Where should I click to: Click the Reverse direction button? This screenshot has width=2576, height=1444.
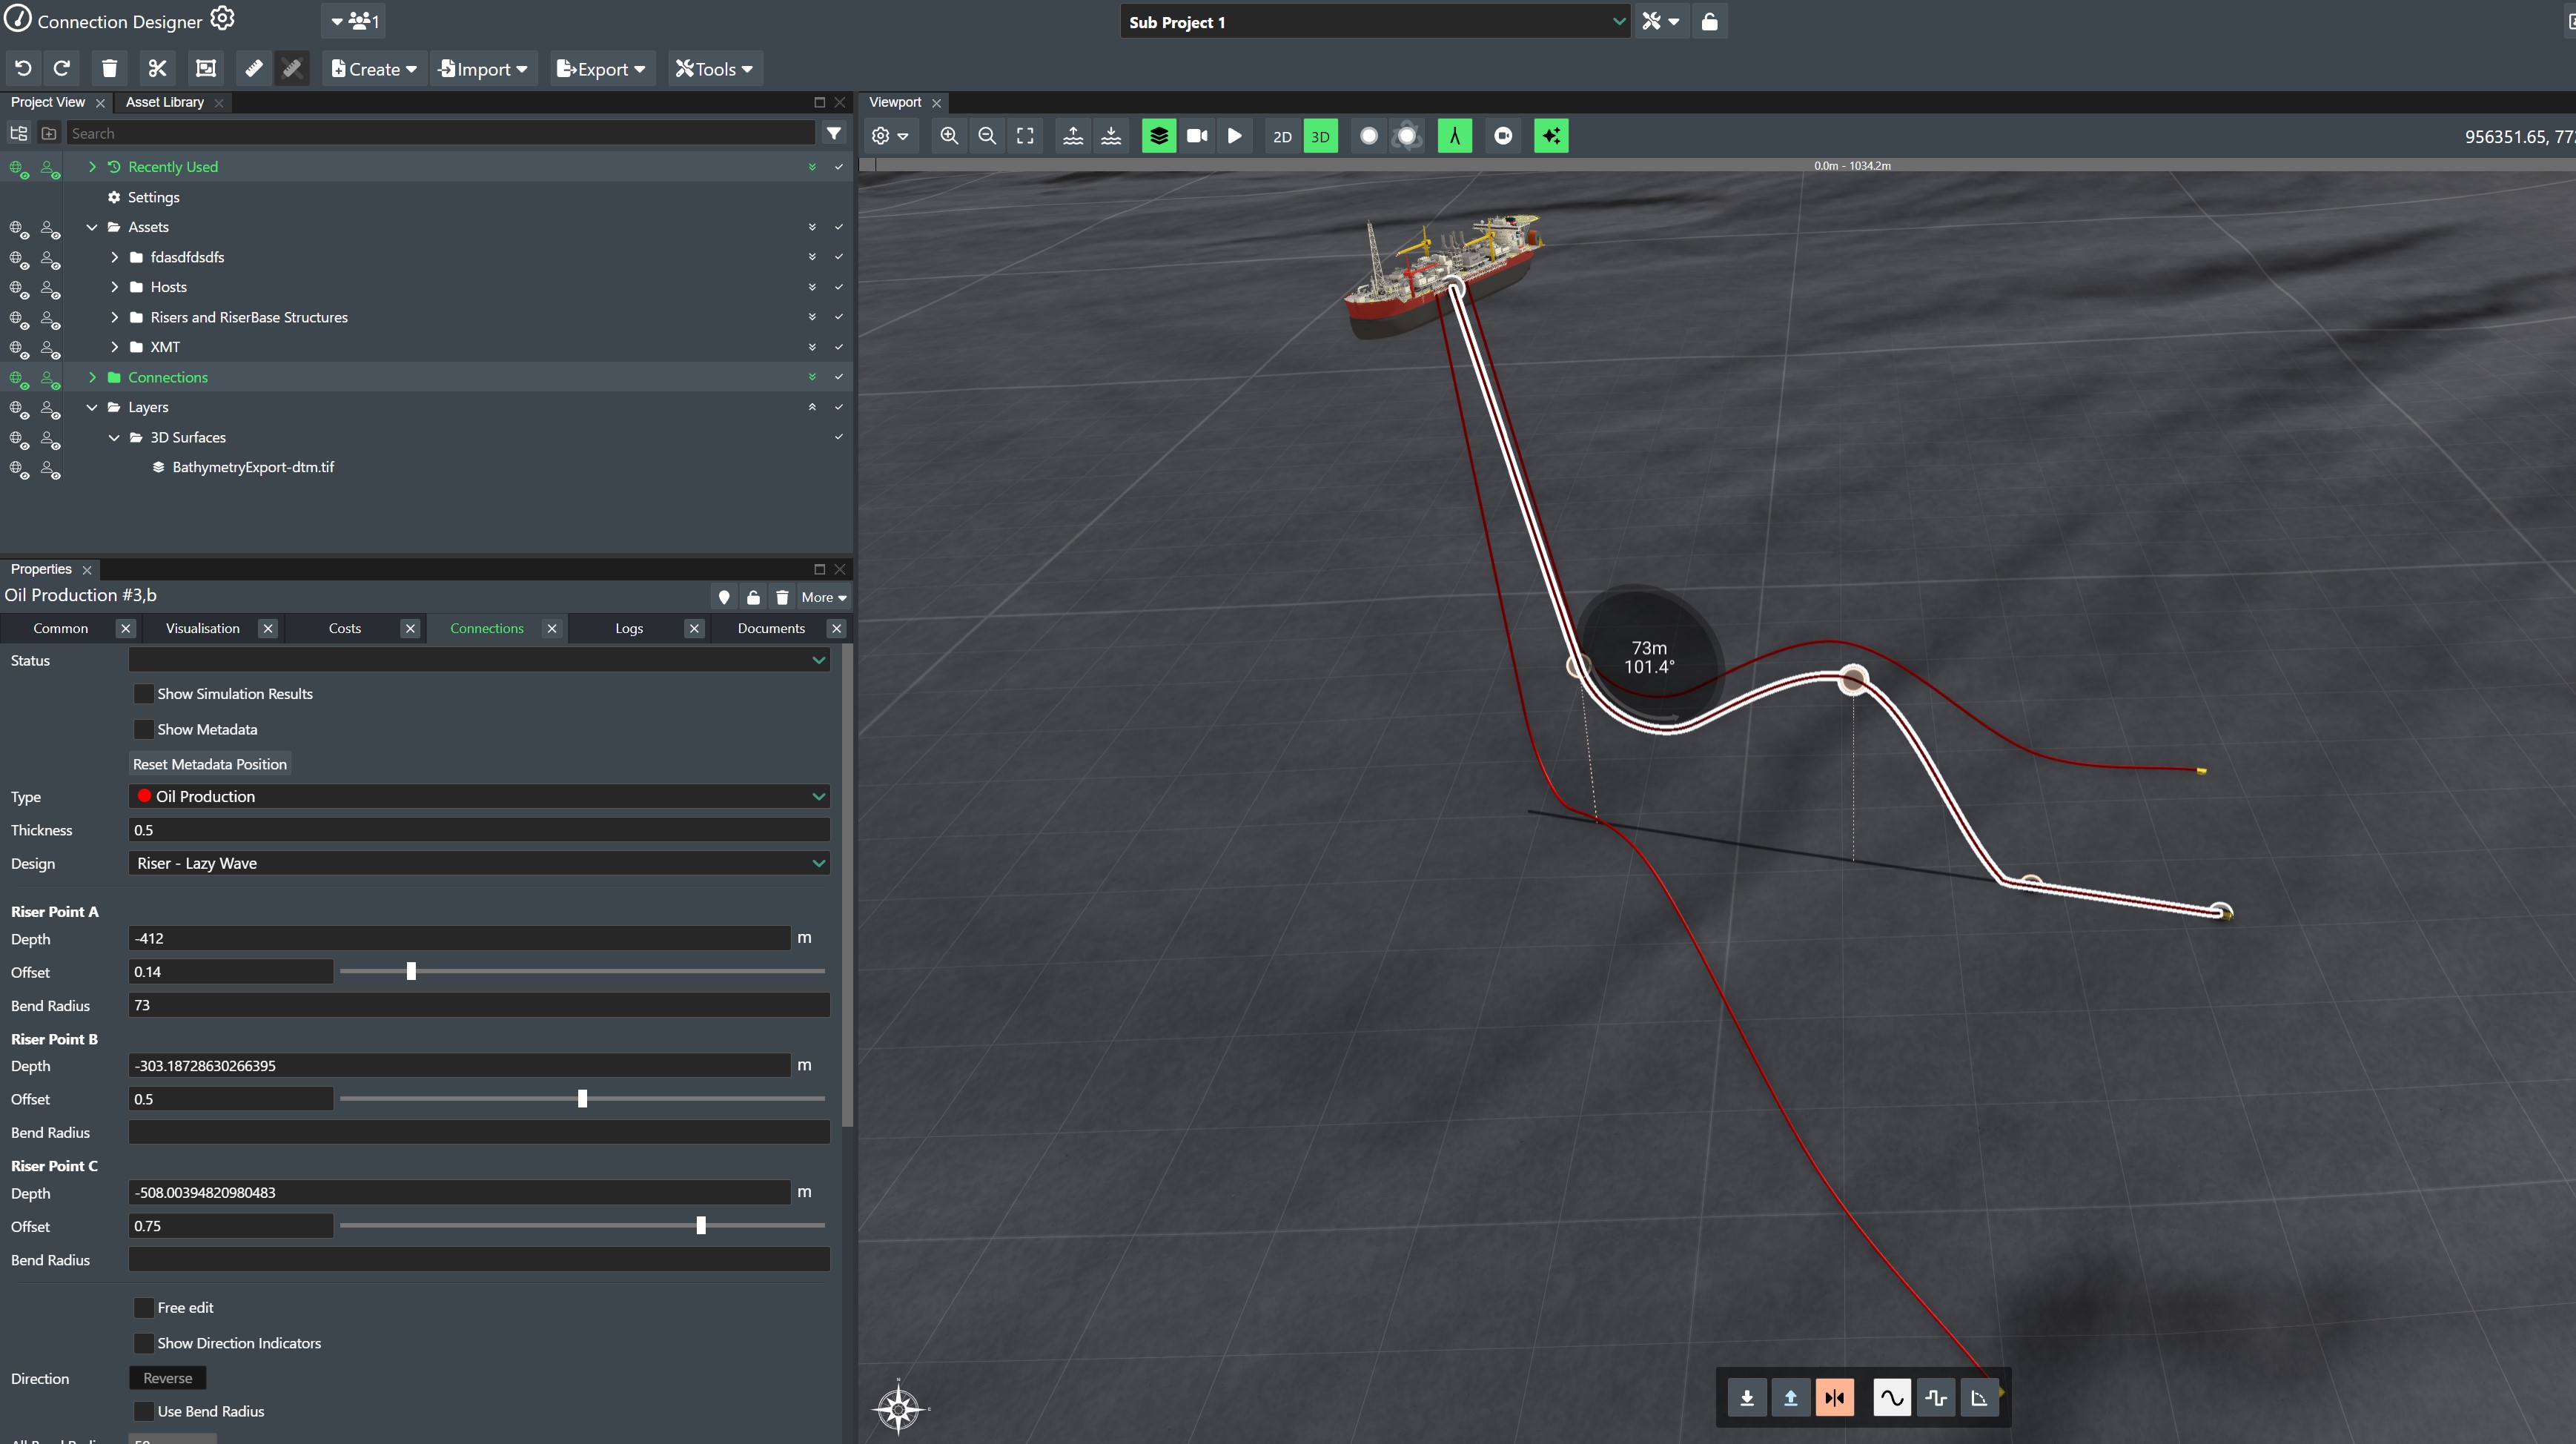tap(168, 1378)
